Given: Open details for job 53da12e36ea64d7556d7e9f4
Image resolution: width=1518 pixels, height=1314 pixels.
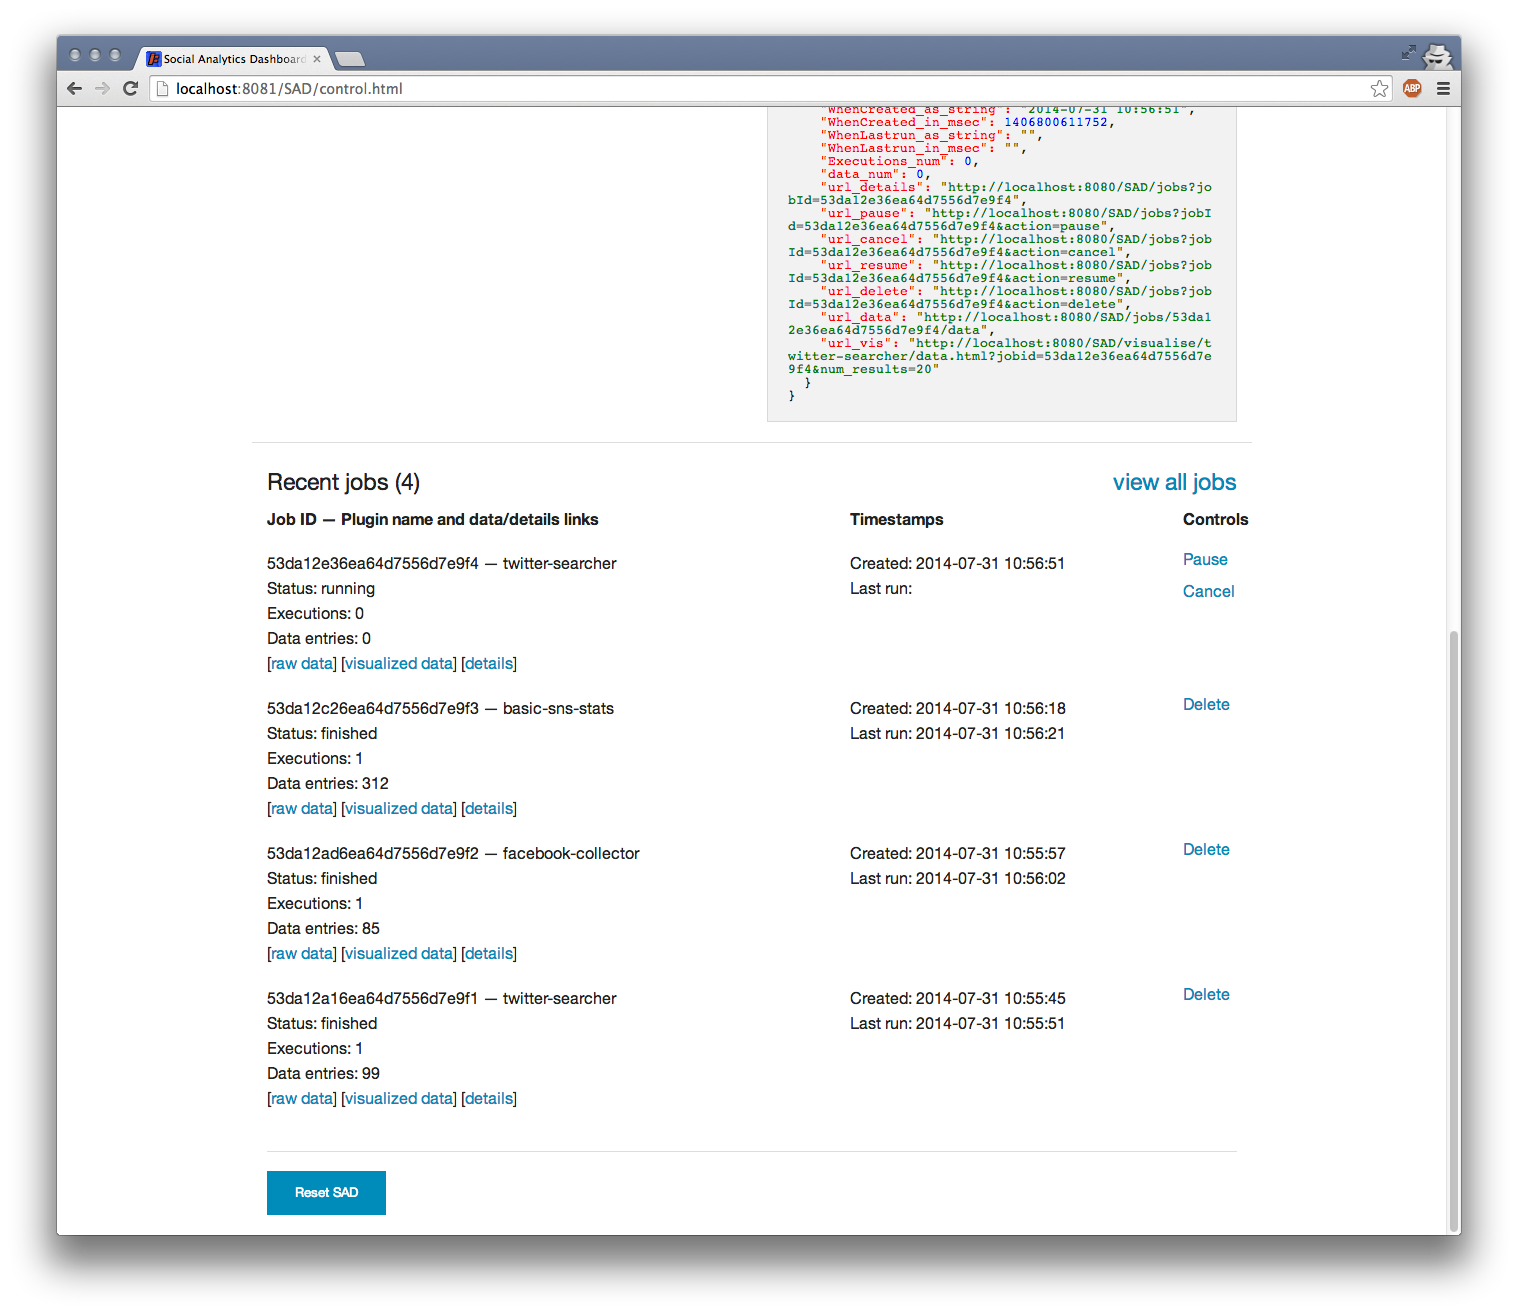Looking at the screenshot, I should pos(489,663).
